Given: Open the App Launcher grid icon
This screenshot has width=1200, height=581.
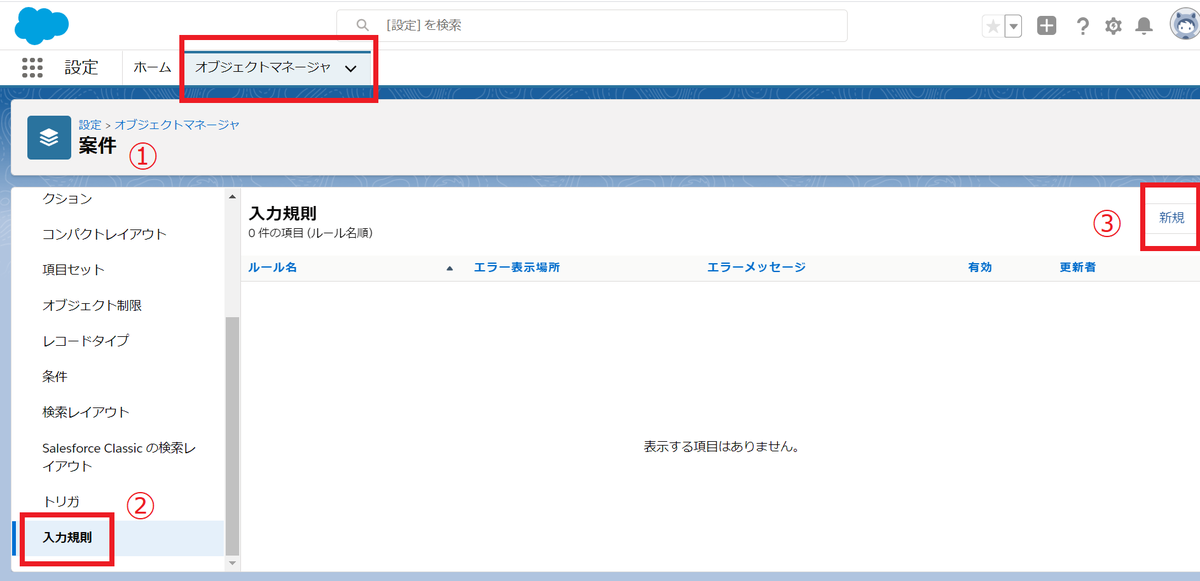Looking at the screenshot, I should click(32, 67).
